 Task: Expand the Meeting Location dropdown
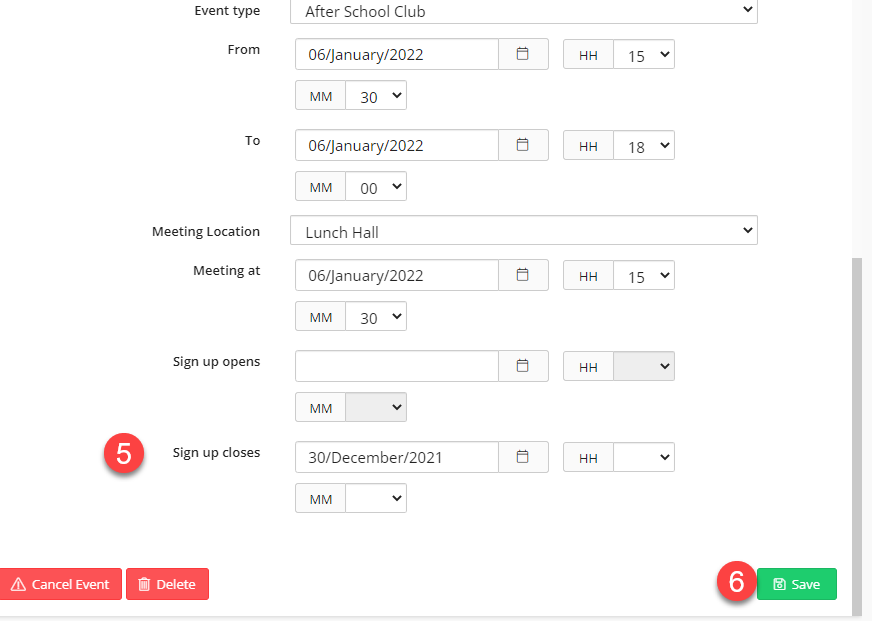pos(523,231)
